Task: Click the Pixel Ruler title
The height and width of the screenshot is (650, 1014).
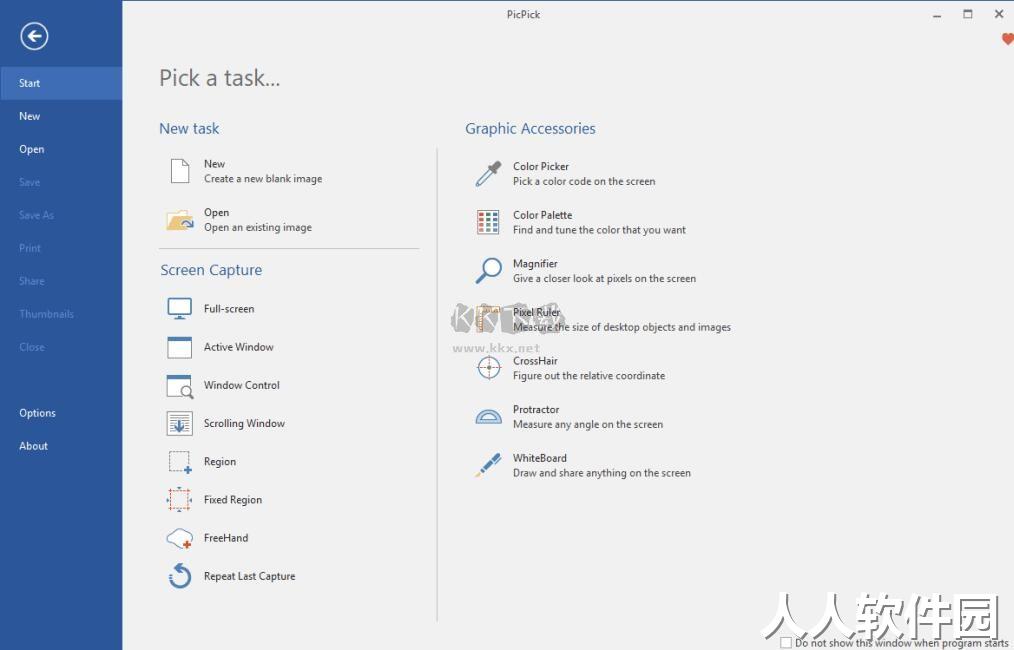Action: [536, 312]
